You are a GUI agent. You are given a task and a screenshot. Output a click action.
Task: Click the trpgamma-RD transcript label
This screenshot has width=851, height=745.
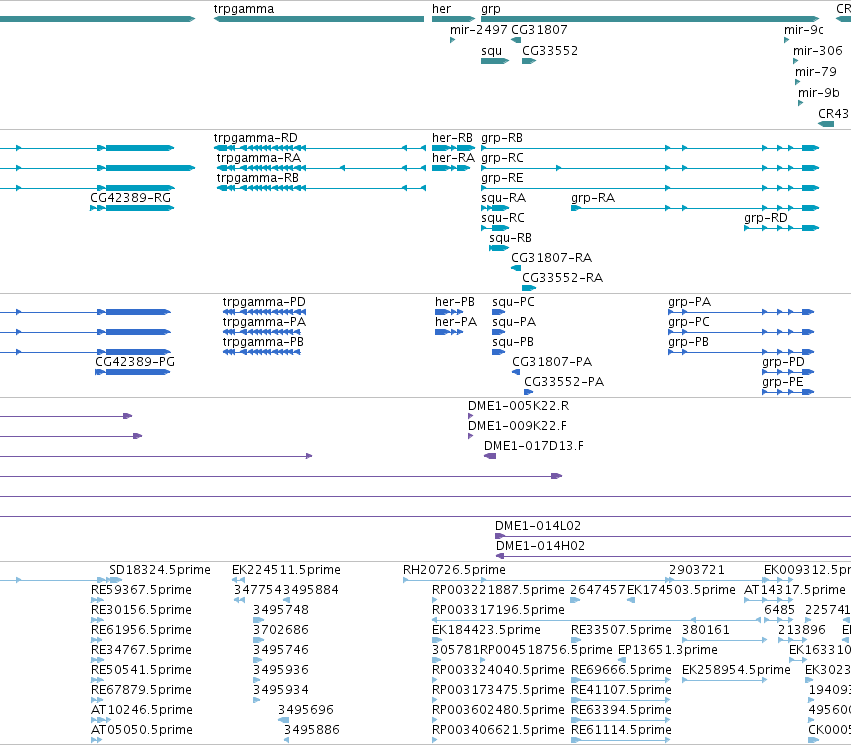pos(256,138)
